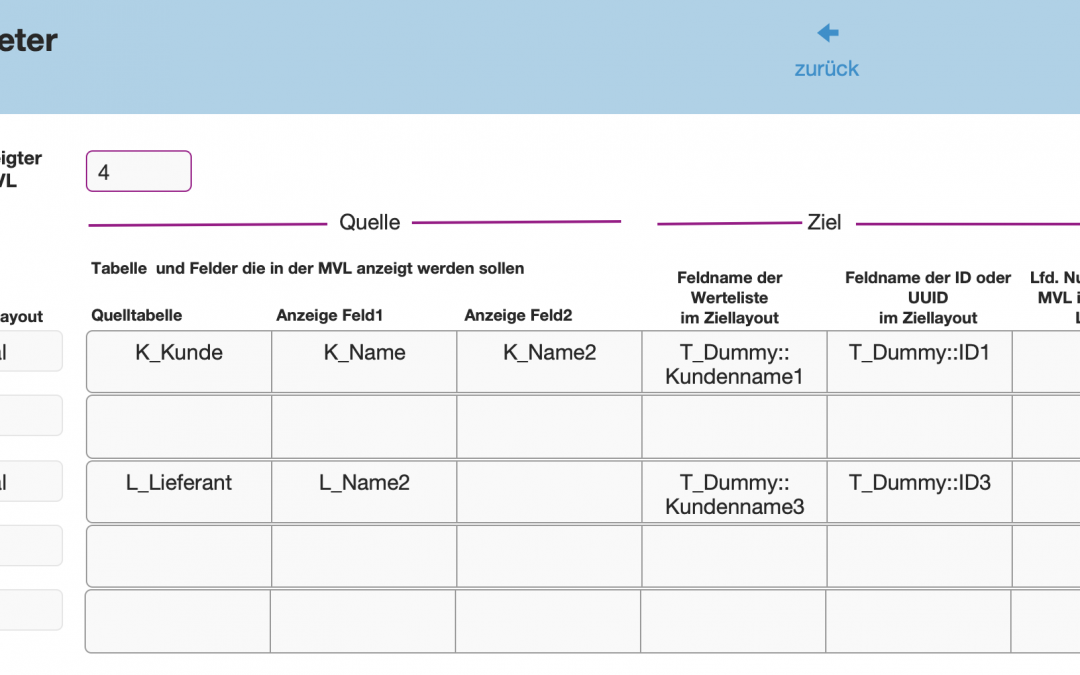
Task: Select the T_Dummy::Kundenname3 target cell
Action: 734,494
